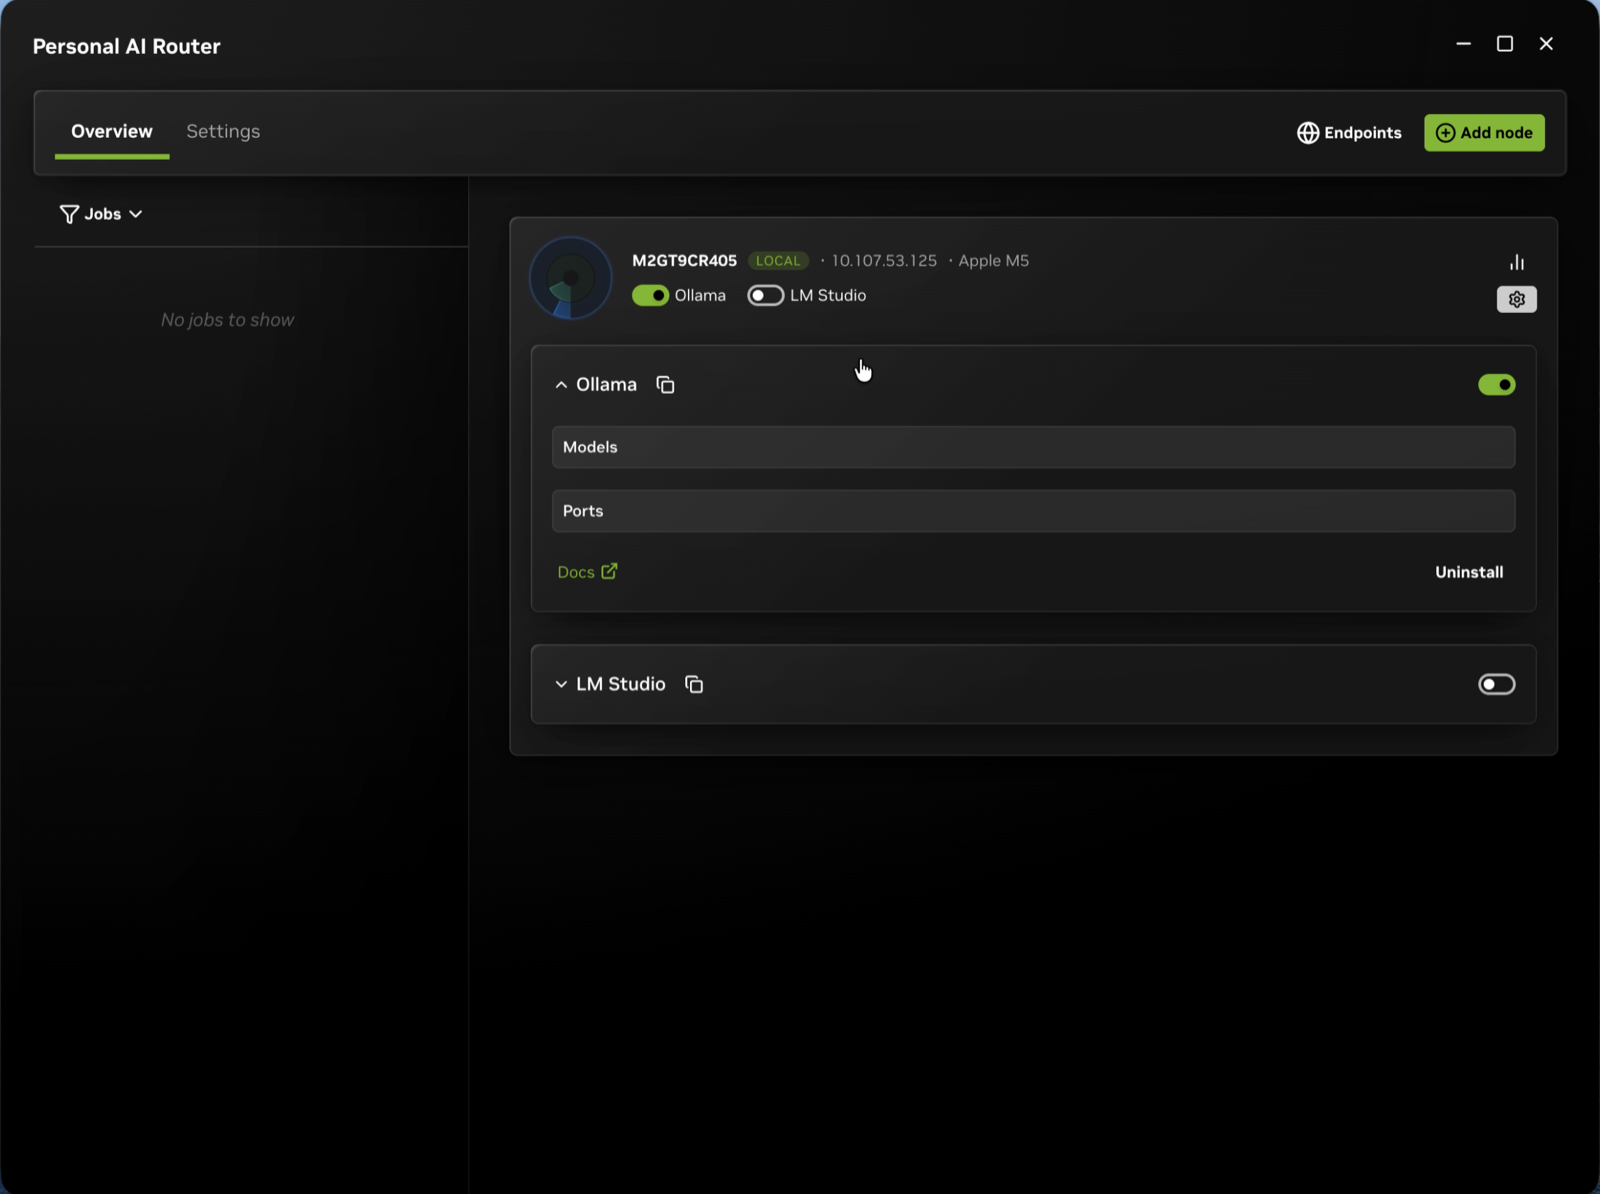Click the Apple M5 hardware label
Image resolution: width=1600 pixels, height=1194 pixels.
pos(993,261)
